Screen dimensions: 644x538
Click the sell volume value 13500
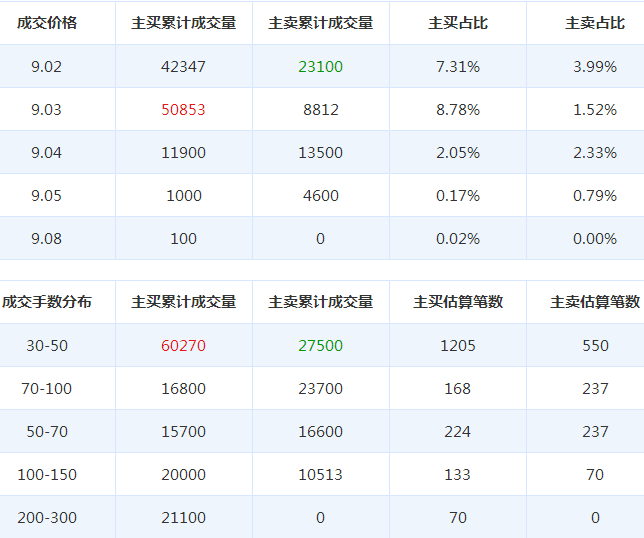tap(320, 153)
